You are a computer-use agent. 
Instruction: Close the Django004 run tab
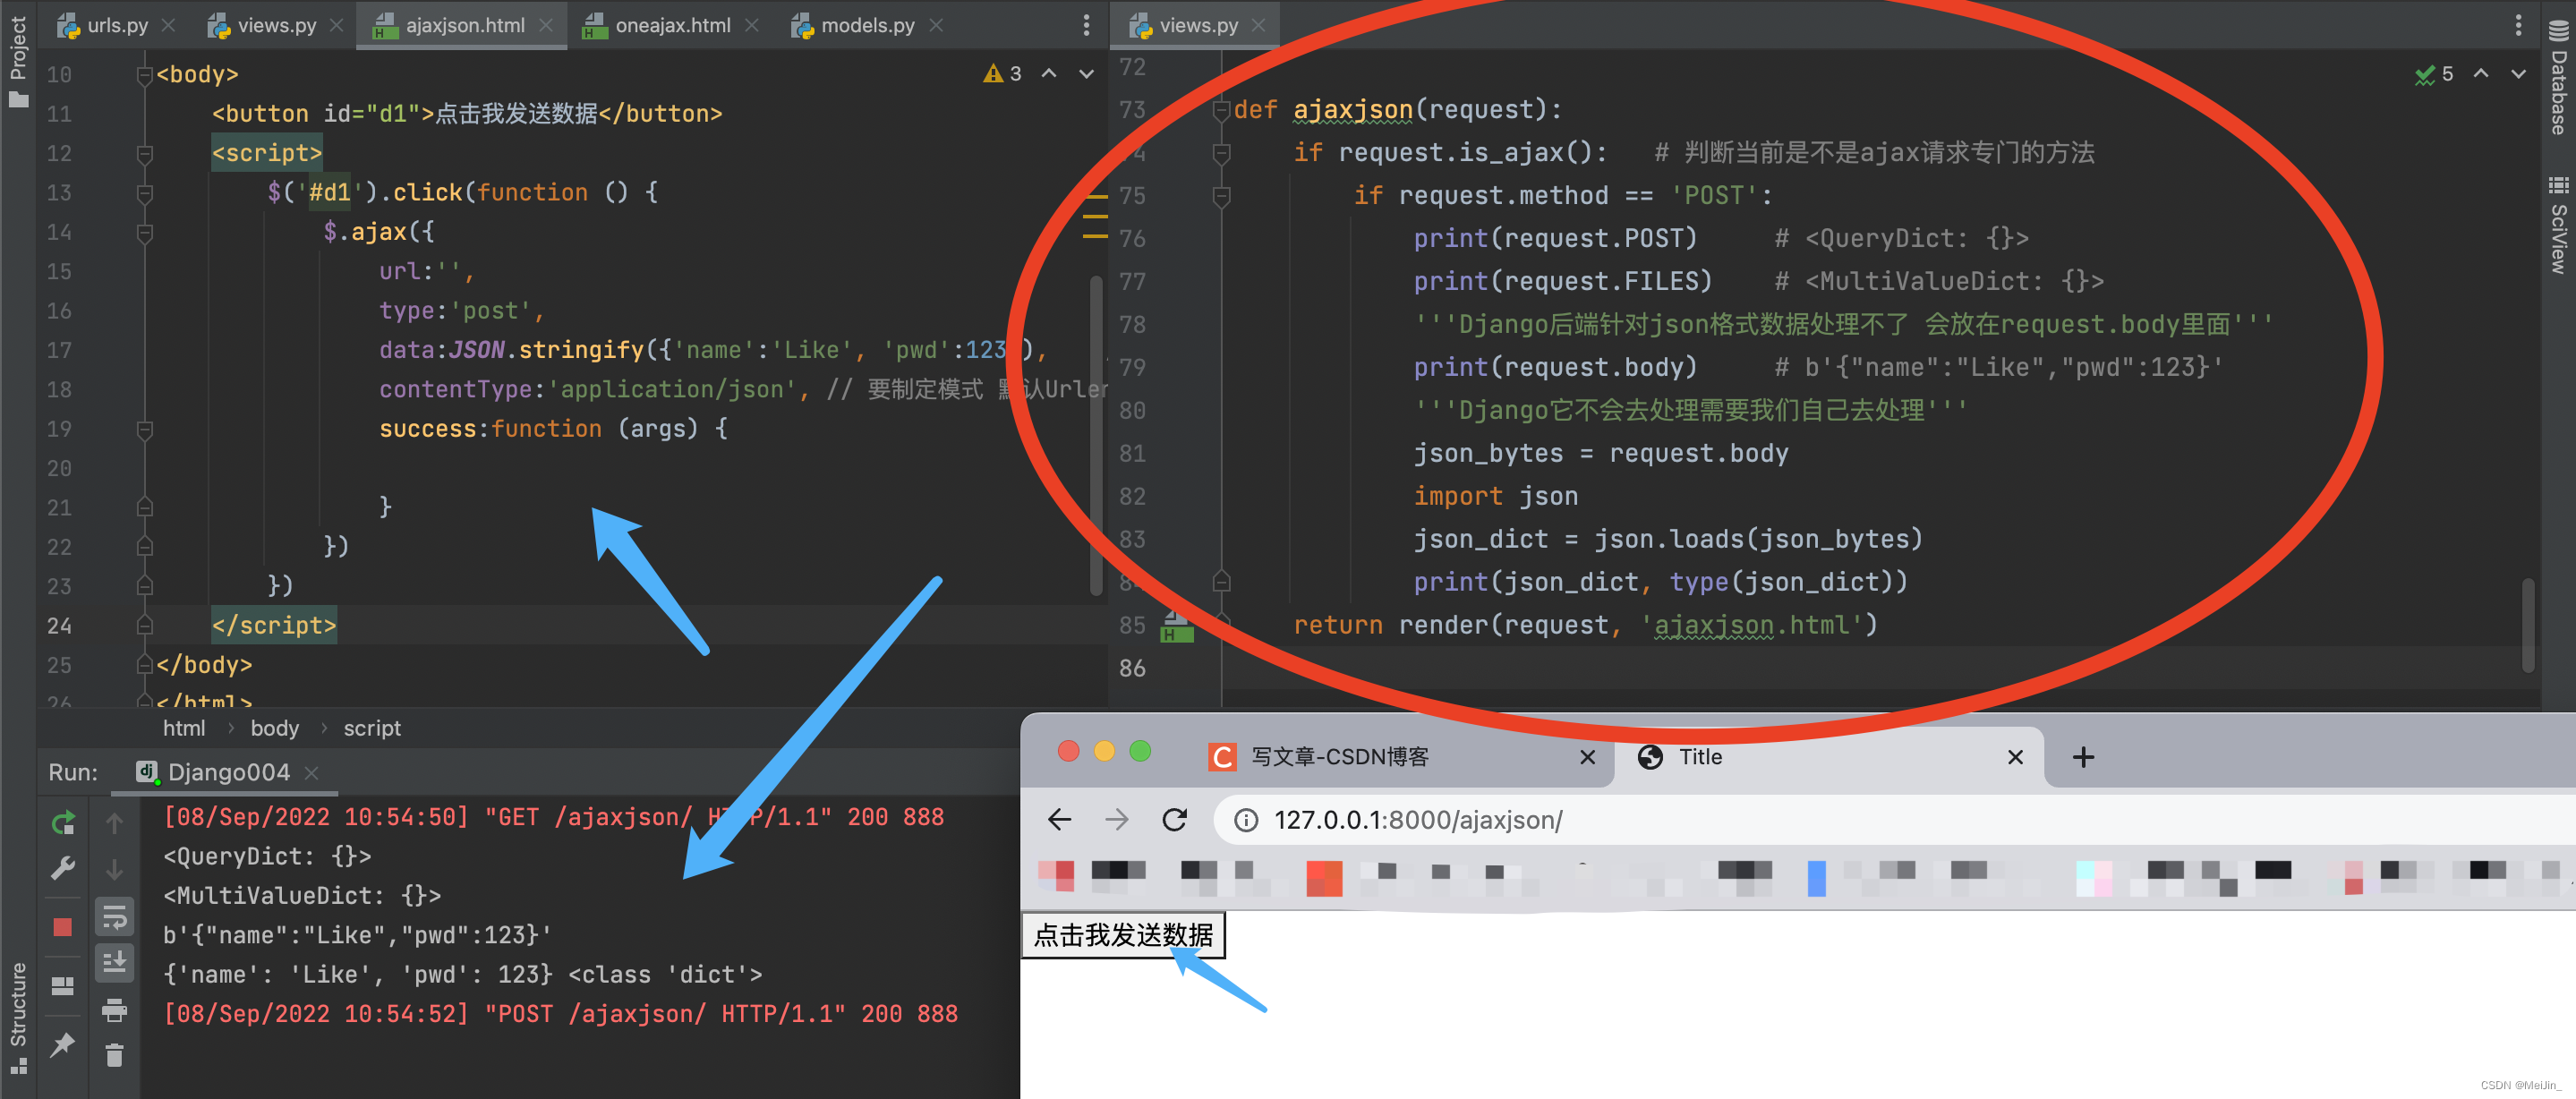[311, 772]
